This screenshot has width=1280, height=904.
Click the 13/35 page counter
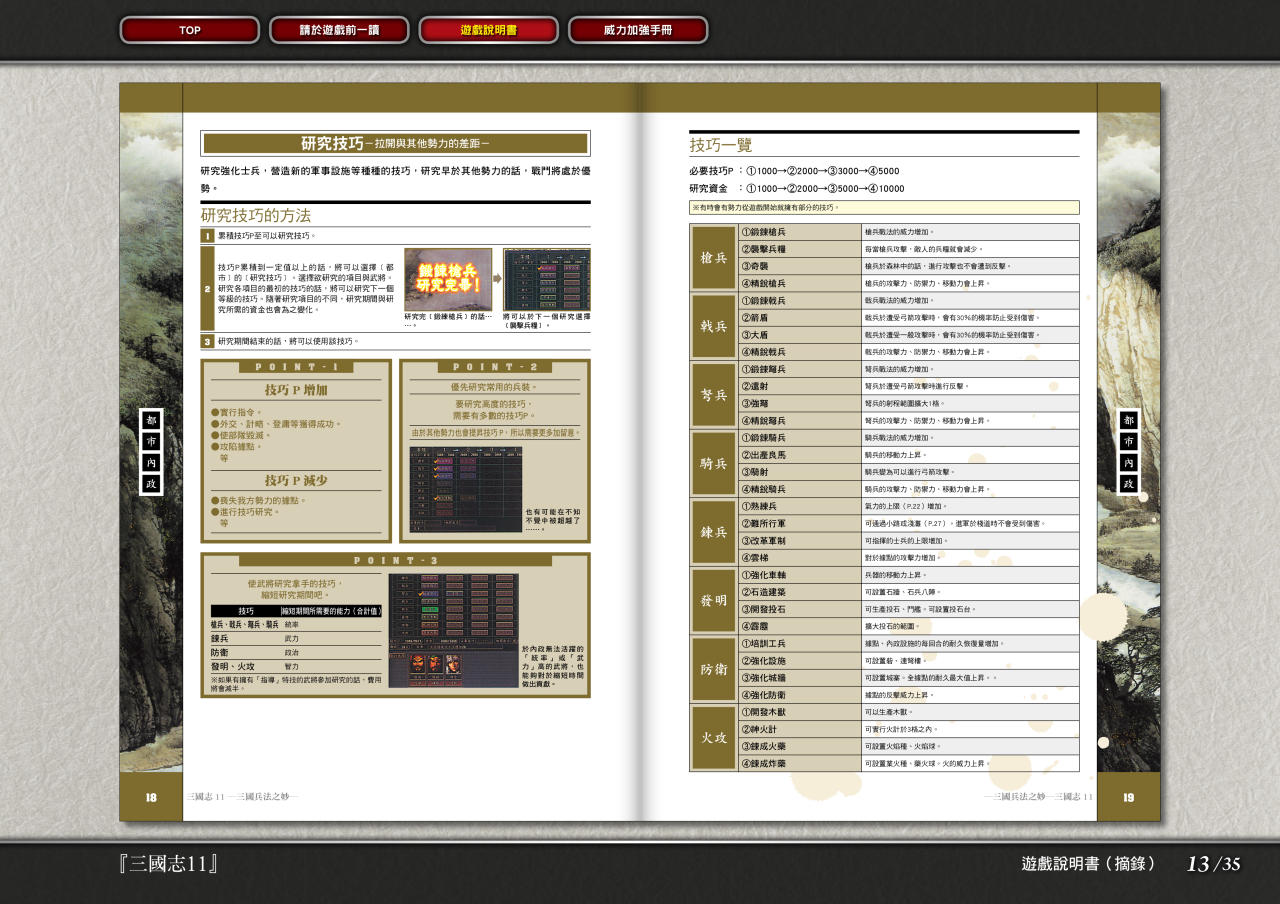(1213, 864)
